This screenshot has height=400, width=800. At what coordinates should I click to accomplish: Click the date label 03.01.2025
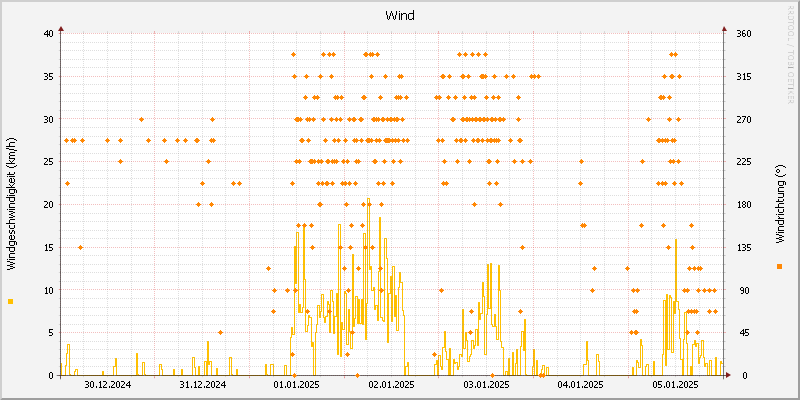tap(486, 385)
